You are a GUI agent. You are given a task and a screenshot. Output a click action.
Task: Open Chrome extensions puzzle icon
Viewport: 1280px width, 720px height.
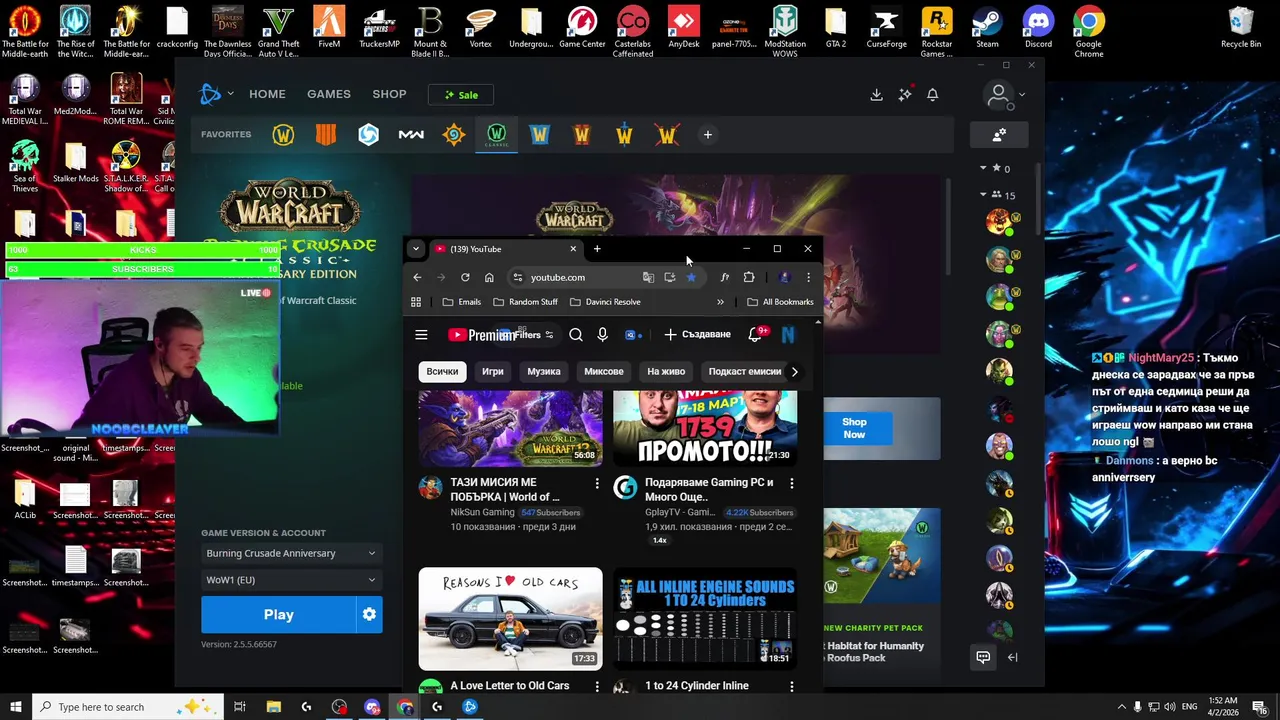pos(749,277)
